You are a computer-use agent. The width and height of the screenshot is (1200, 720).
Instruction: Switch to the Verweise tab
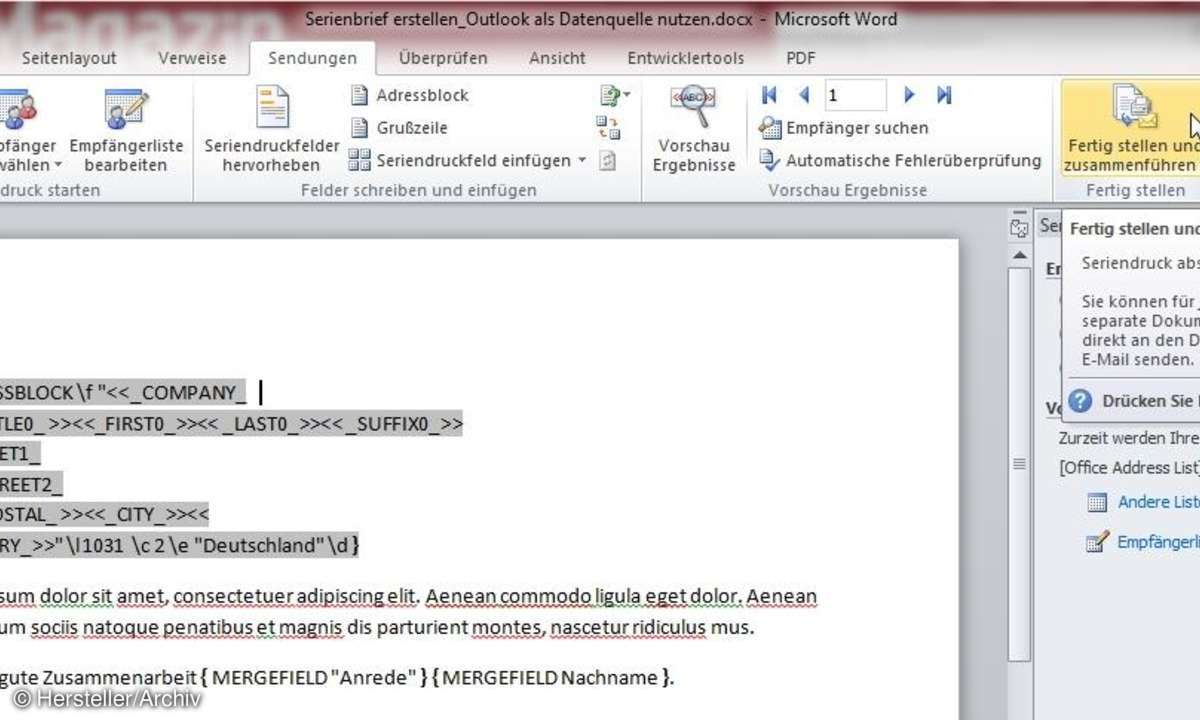click(192, 58)
